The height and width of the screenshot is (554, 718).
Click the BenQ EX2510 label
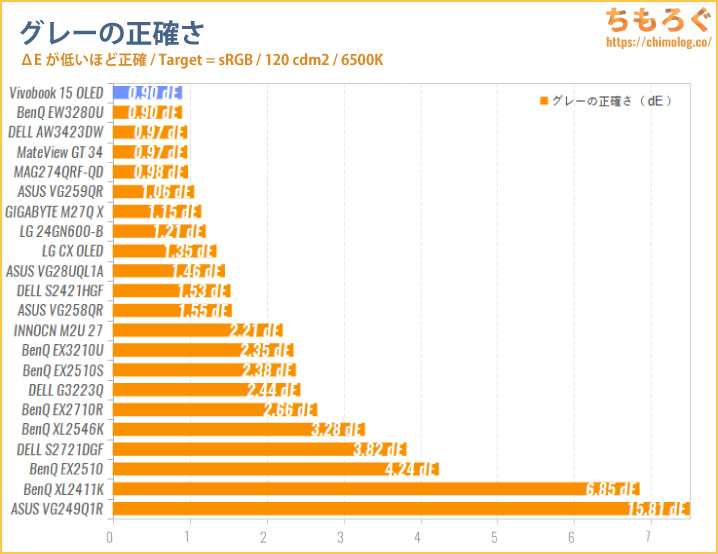click(x=66, y=469)
